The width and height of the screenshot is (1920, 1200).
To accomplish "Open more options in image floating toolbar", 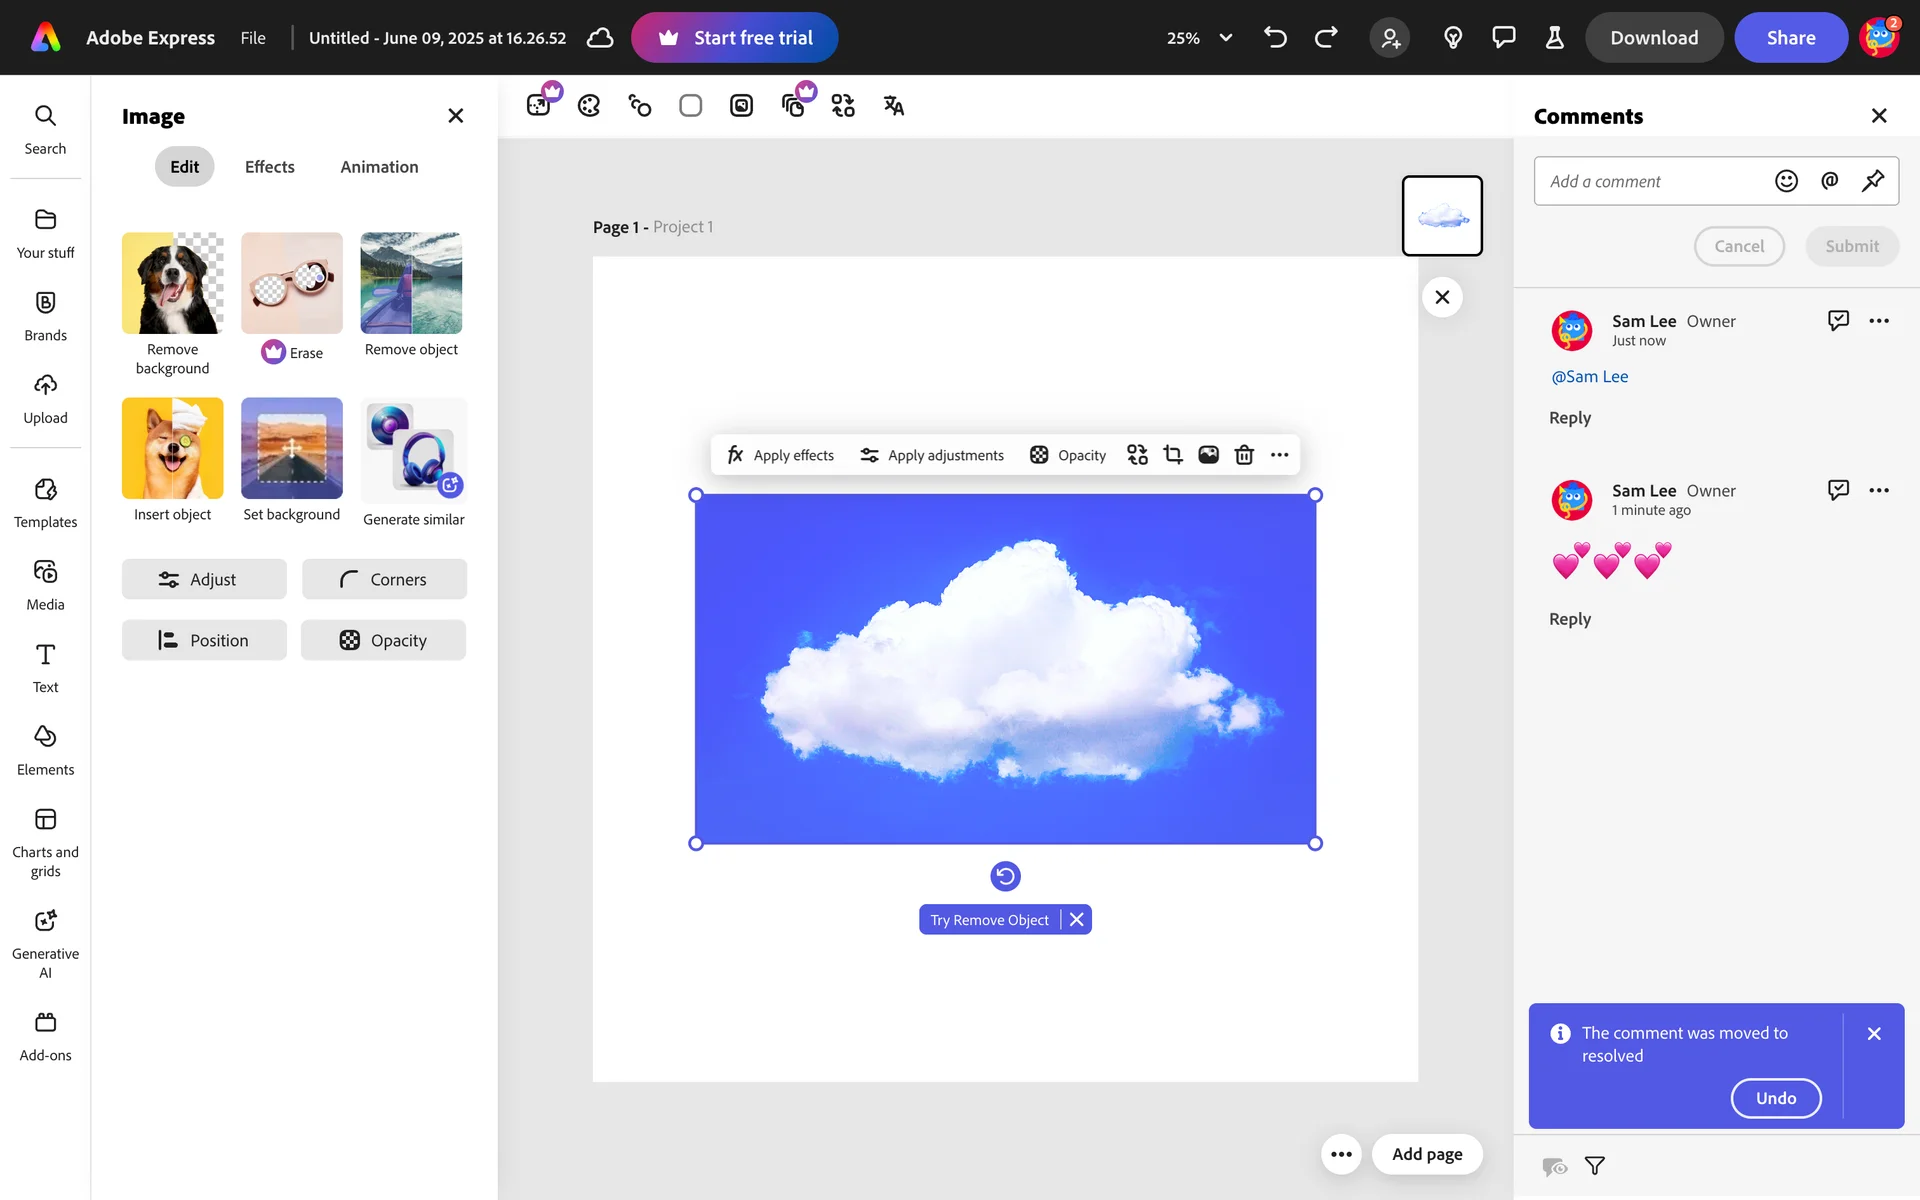I will [x=1279, y=455].
